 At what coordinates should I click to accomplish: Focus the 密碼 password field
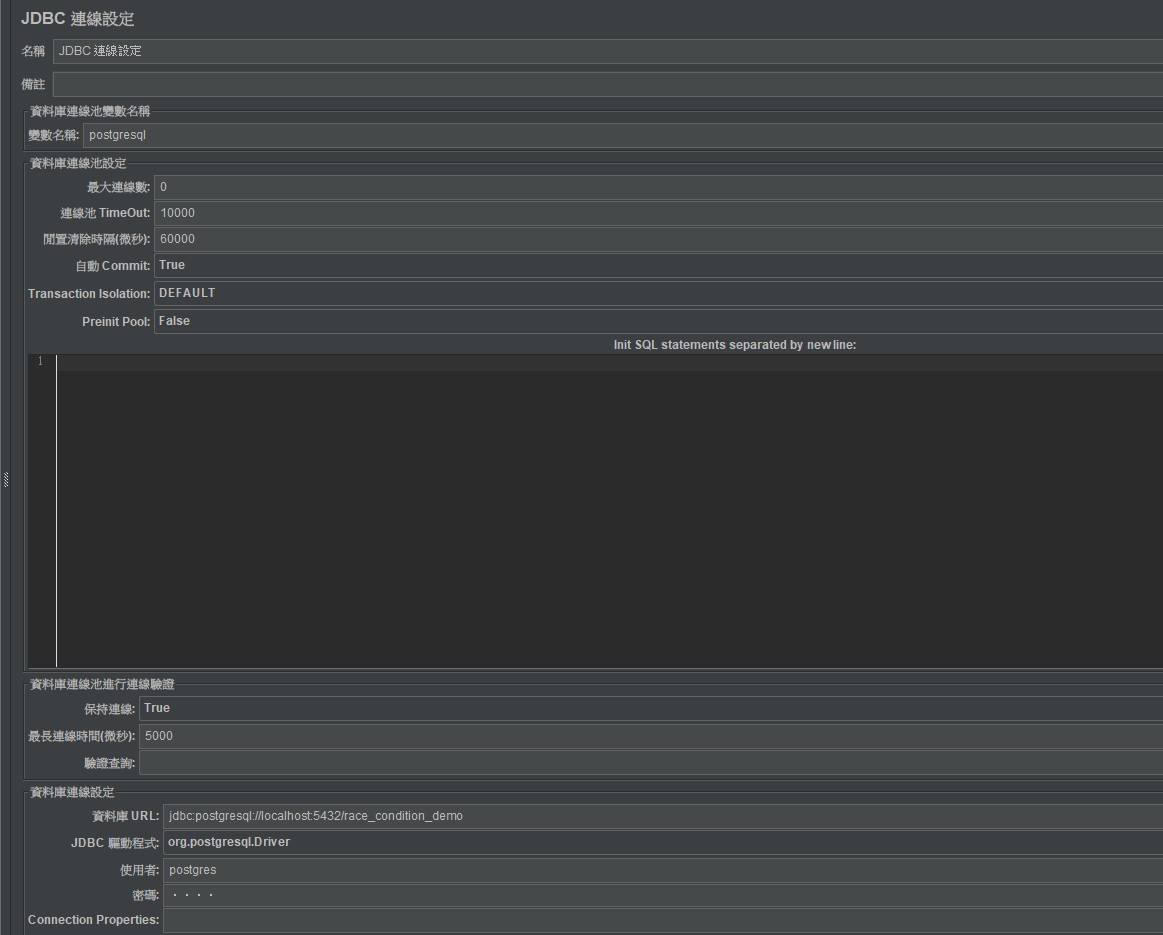[660, 895]
